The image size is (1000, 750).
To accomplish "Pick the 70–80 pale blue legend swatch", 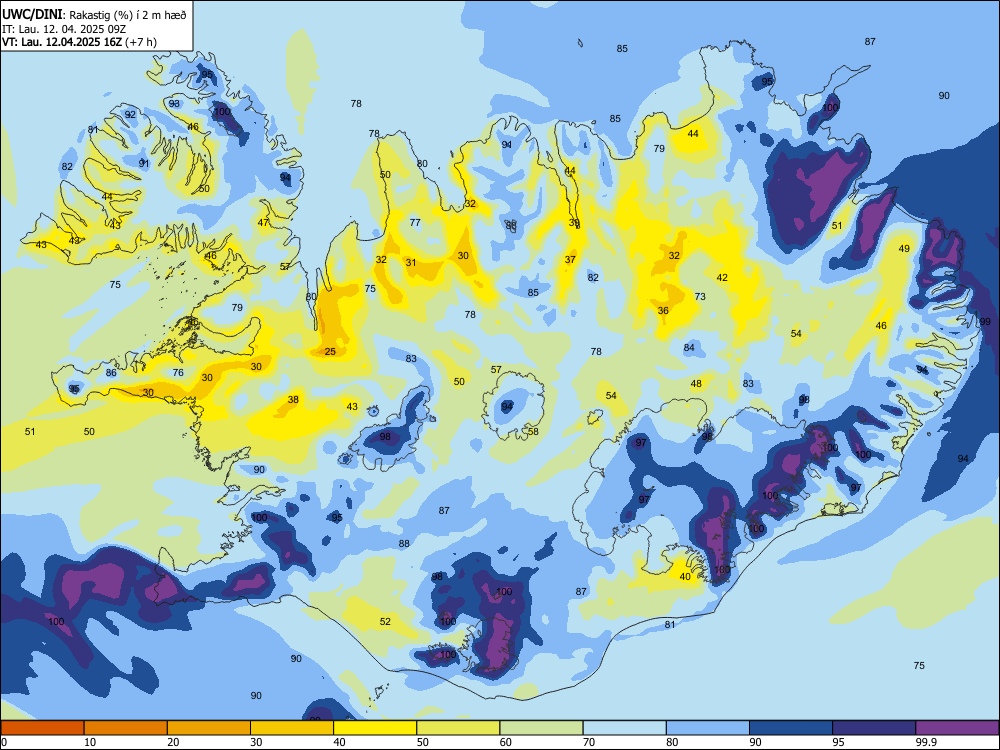I will click(x=624, y=728).
